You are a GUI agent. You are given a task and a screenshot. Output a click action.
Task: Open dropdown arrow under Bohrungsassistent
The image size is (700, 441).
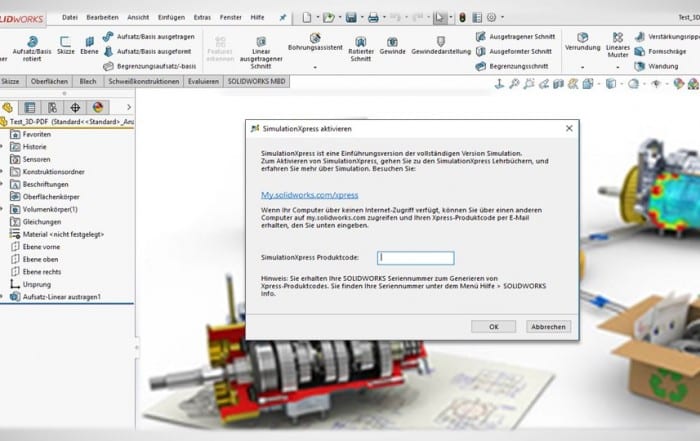pos(315,67)
